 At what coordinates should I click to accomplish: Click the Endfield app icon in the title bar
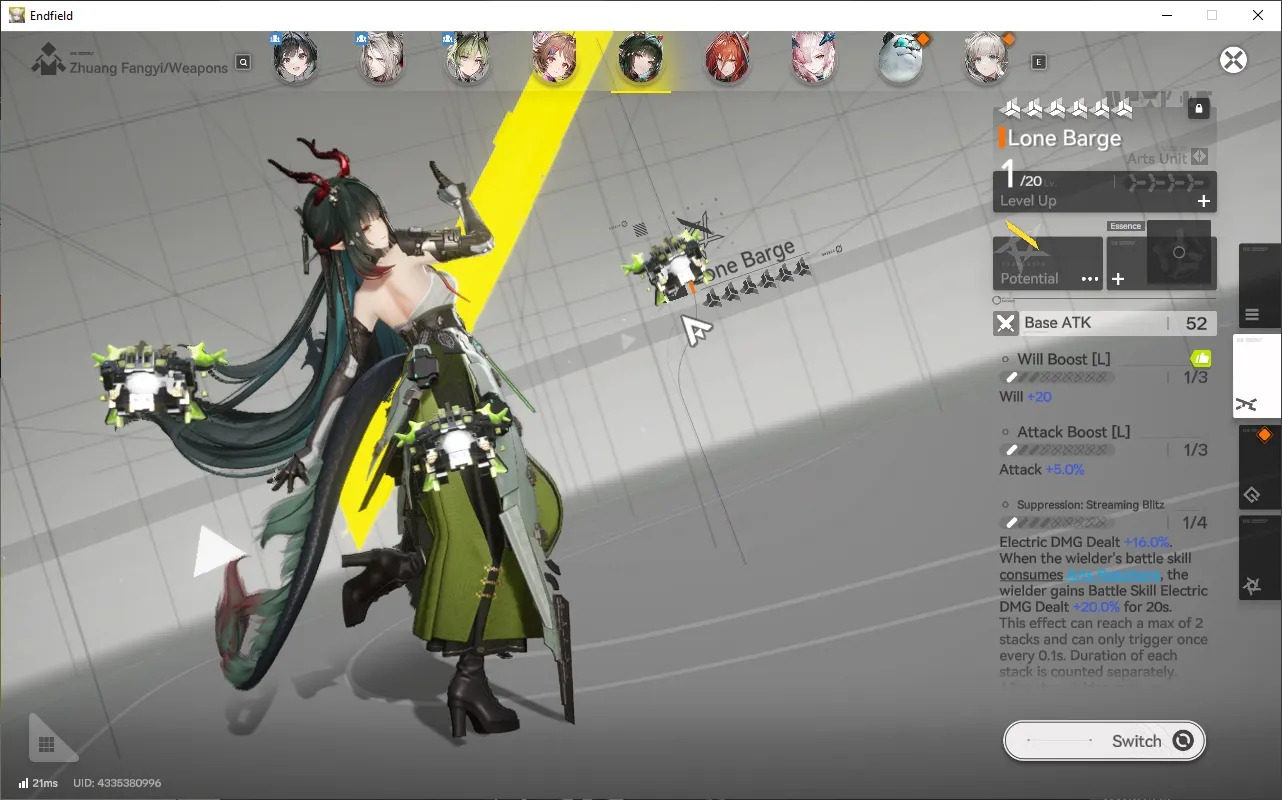tap(16, 15)
